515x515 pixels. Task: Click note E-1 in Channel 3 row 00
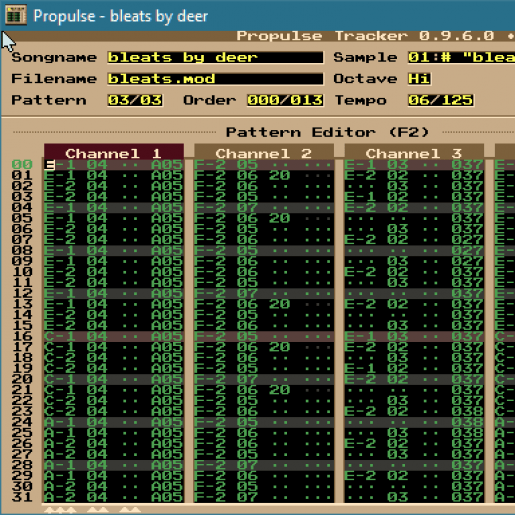[360, 165]
